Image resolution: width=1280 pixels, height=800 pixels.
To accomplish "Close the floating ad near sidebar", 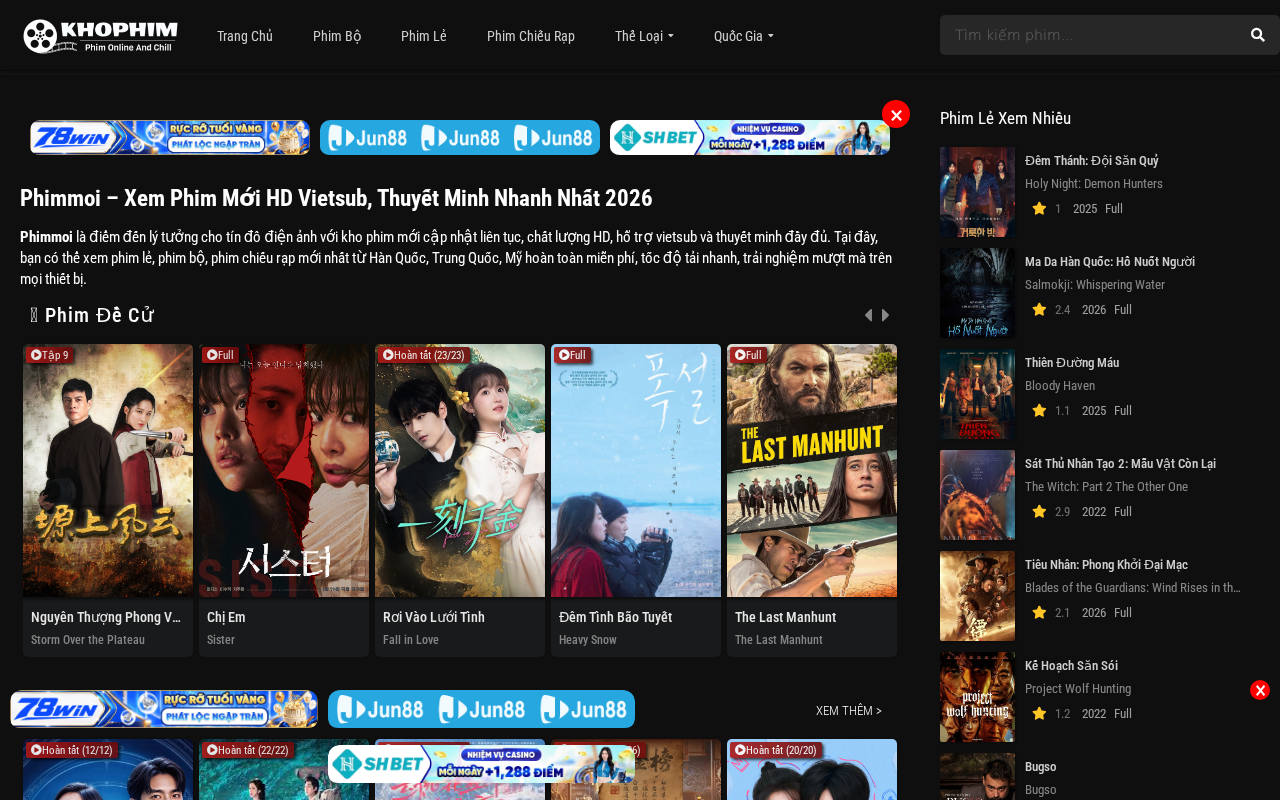I will (1260, 690).
